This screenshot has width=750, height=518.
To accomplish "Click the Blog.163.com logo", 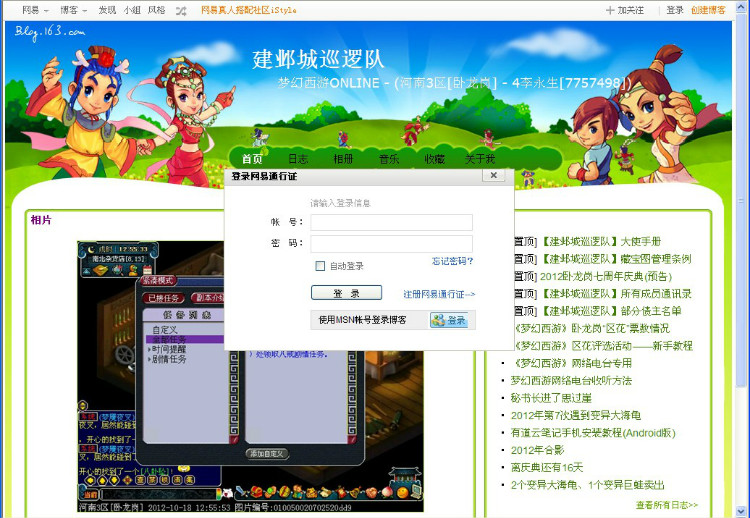I will pyautogui.click(x=50, y=32).
